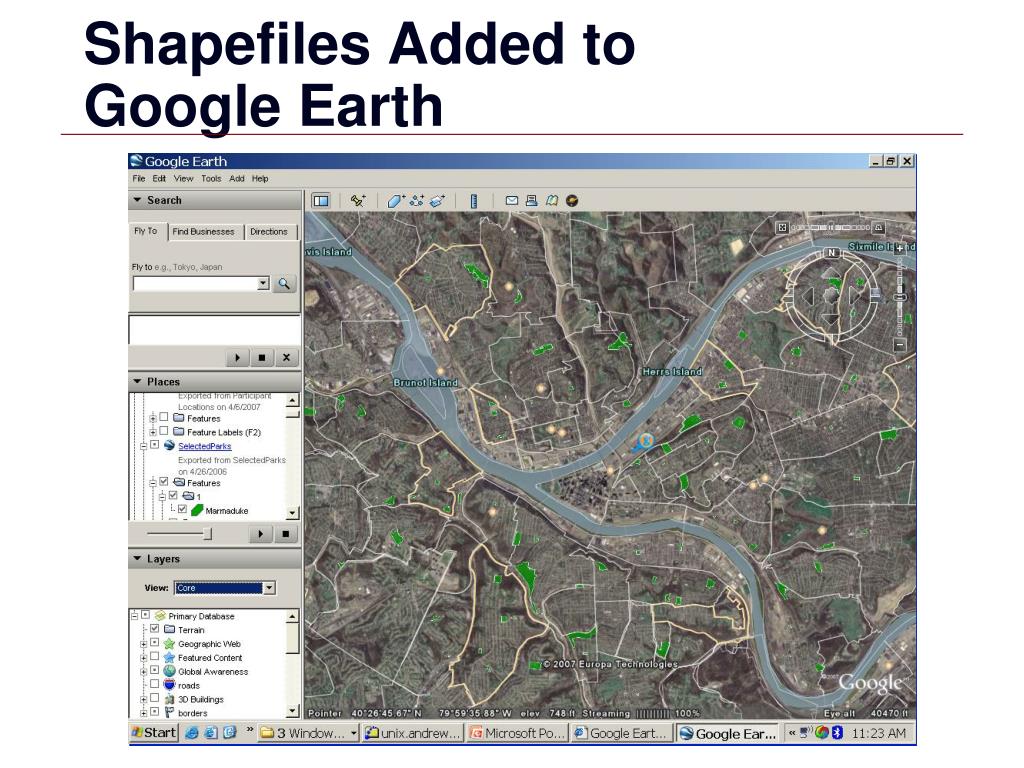Click the Print toolbar icon
This screenshot has width=1024, height=768.
[x=532, y=200]
